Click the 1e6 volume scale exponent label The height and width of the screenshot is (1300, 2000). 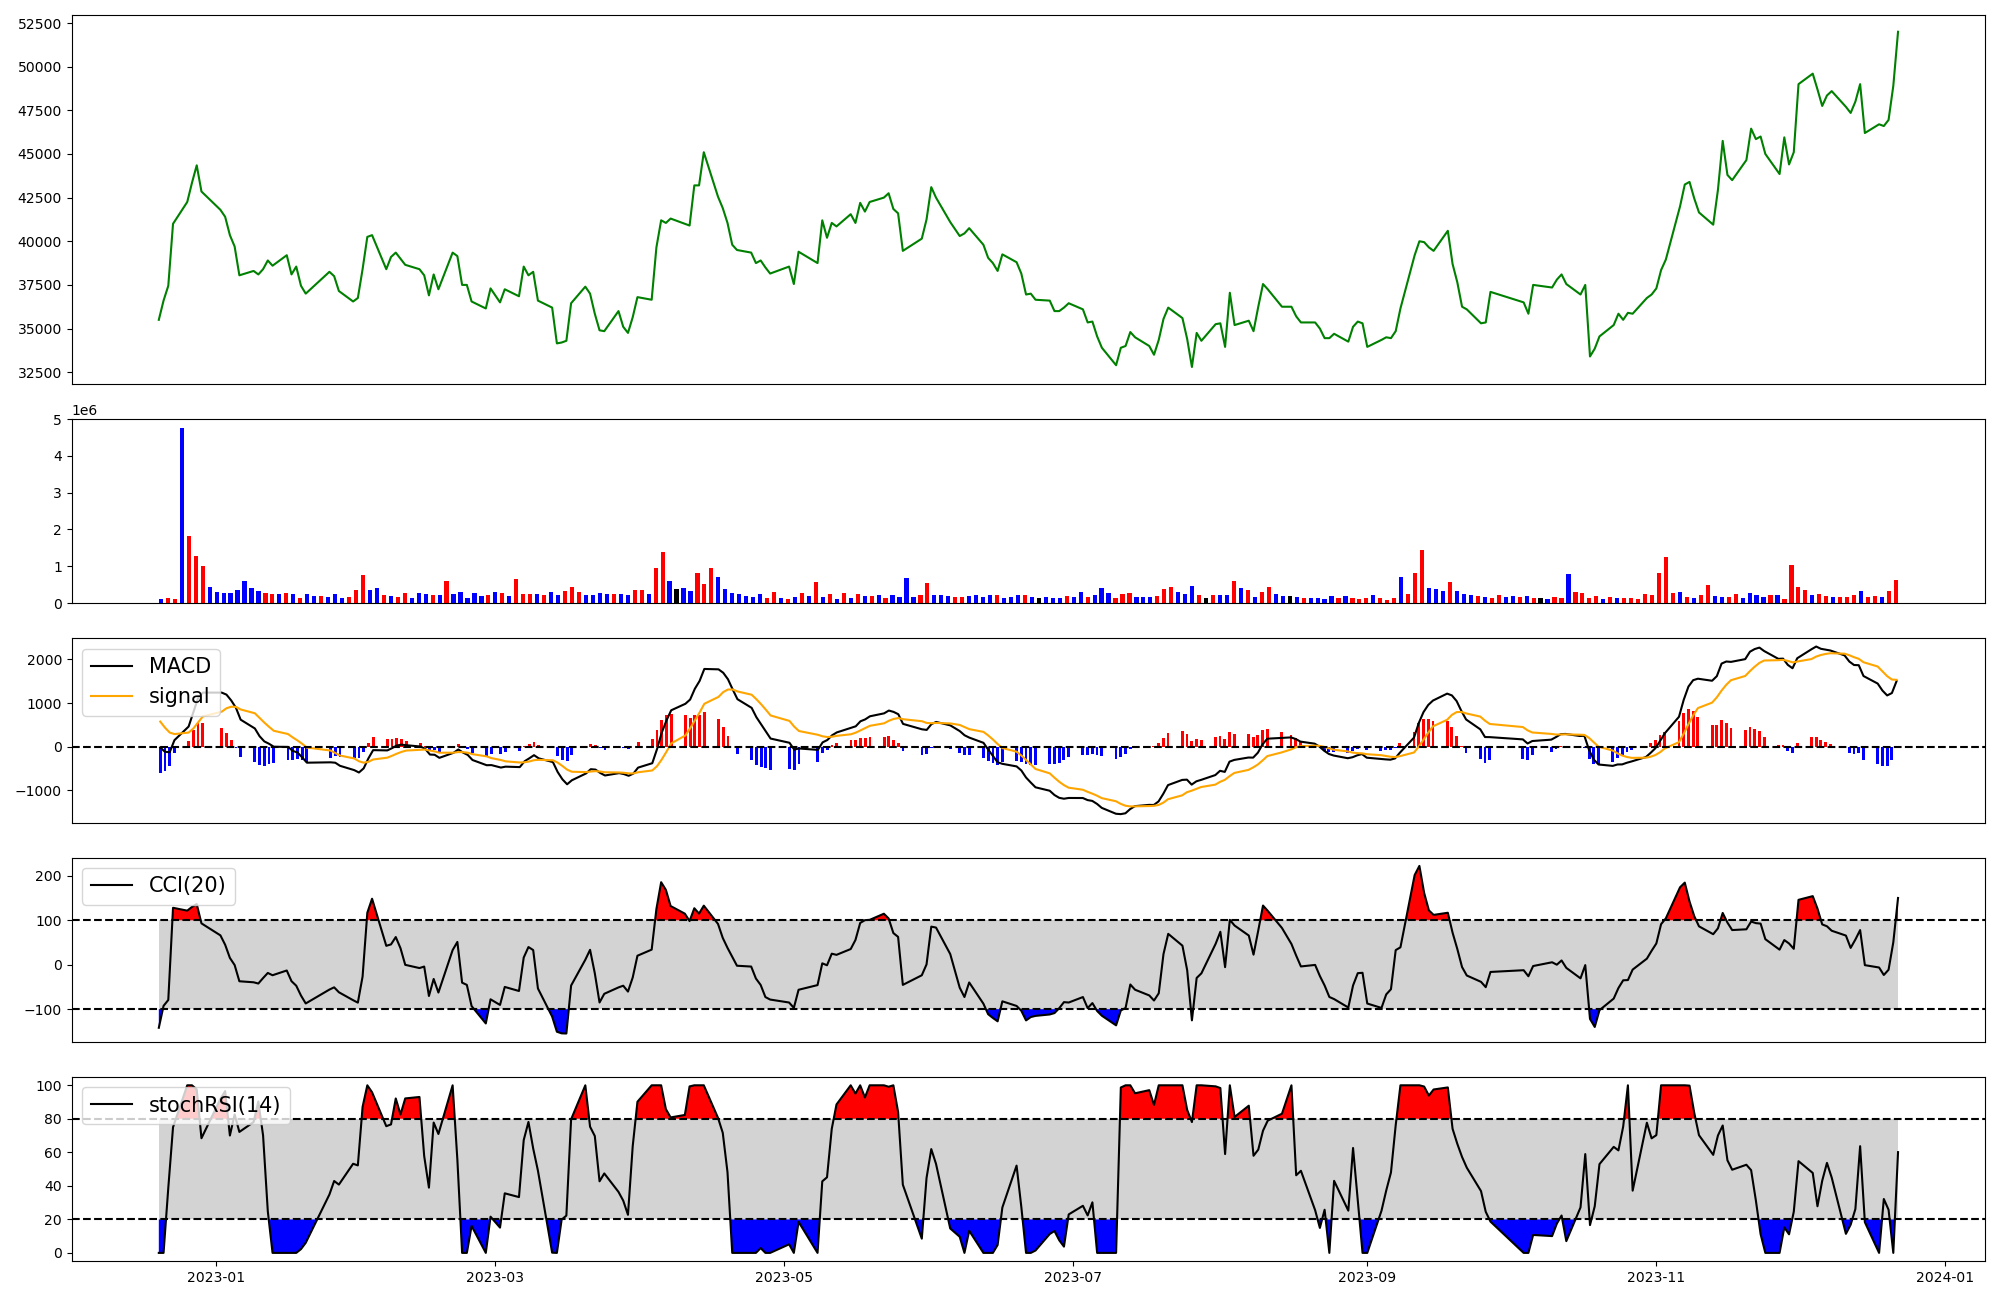click(x=84, y=411)
